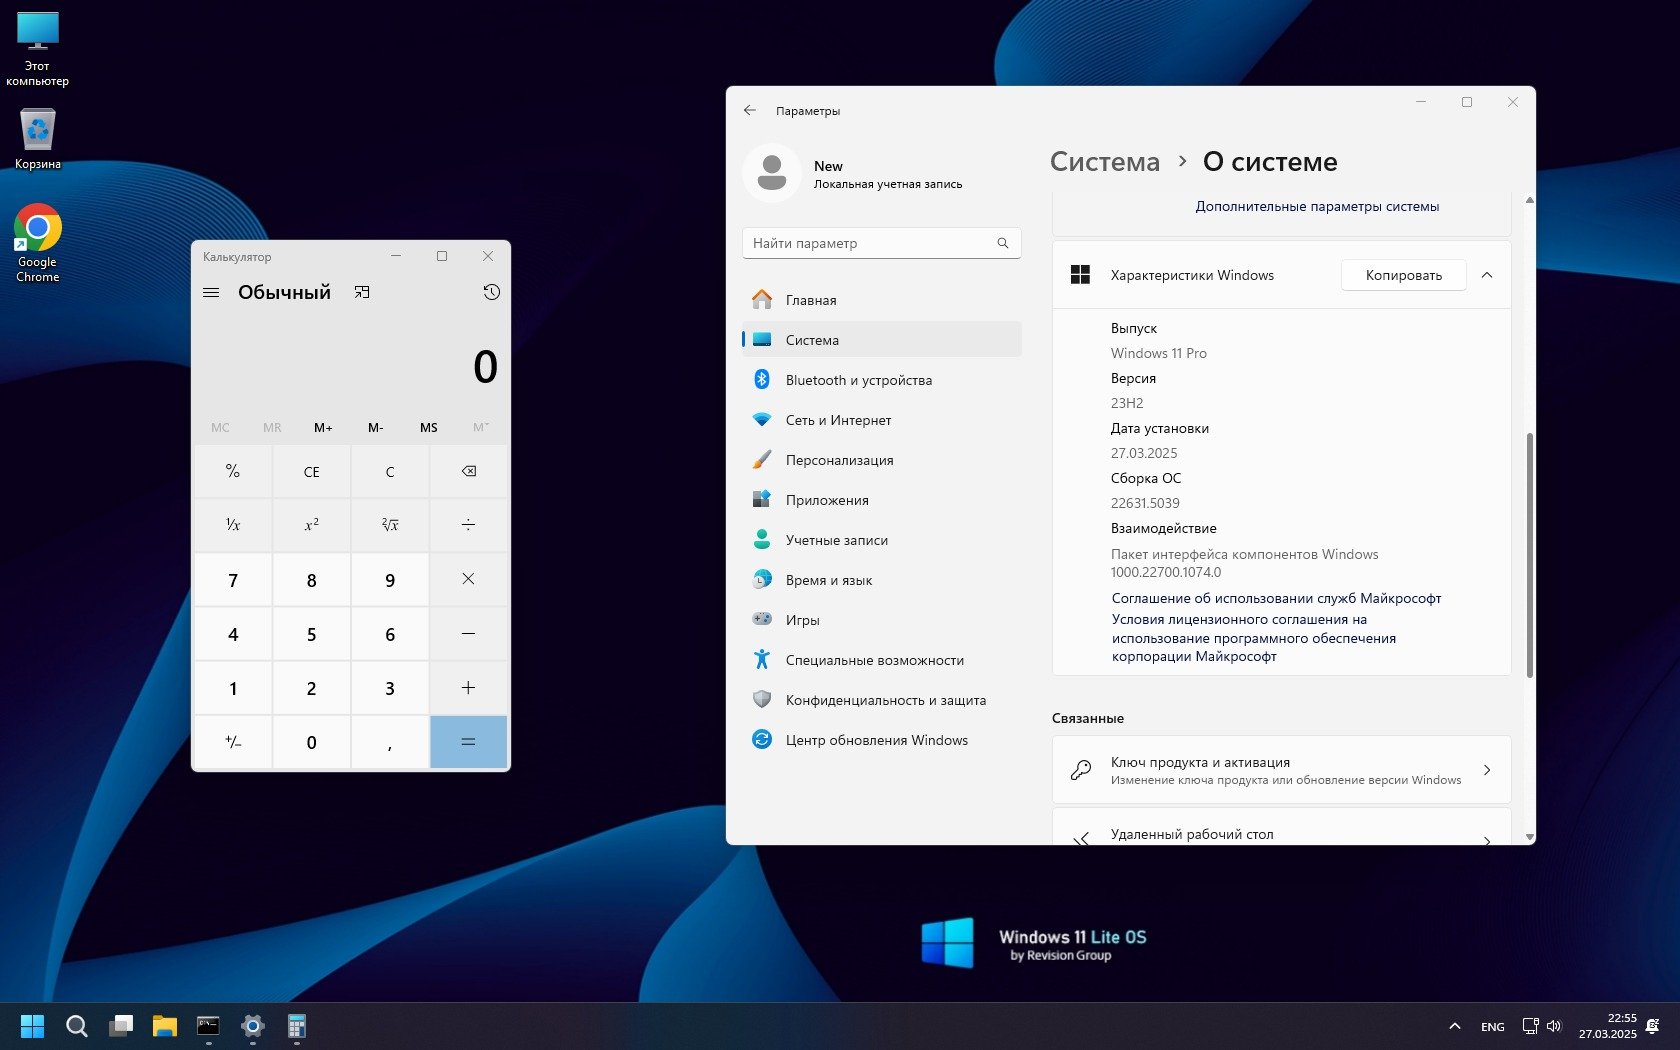Open File Explorer from the taskbar
The image size is (1680, 1050).
[x=165, y=1026]
